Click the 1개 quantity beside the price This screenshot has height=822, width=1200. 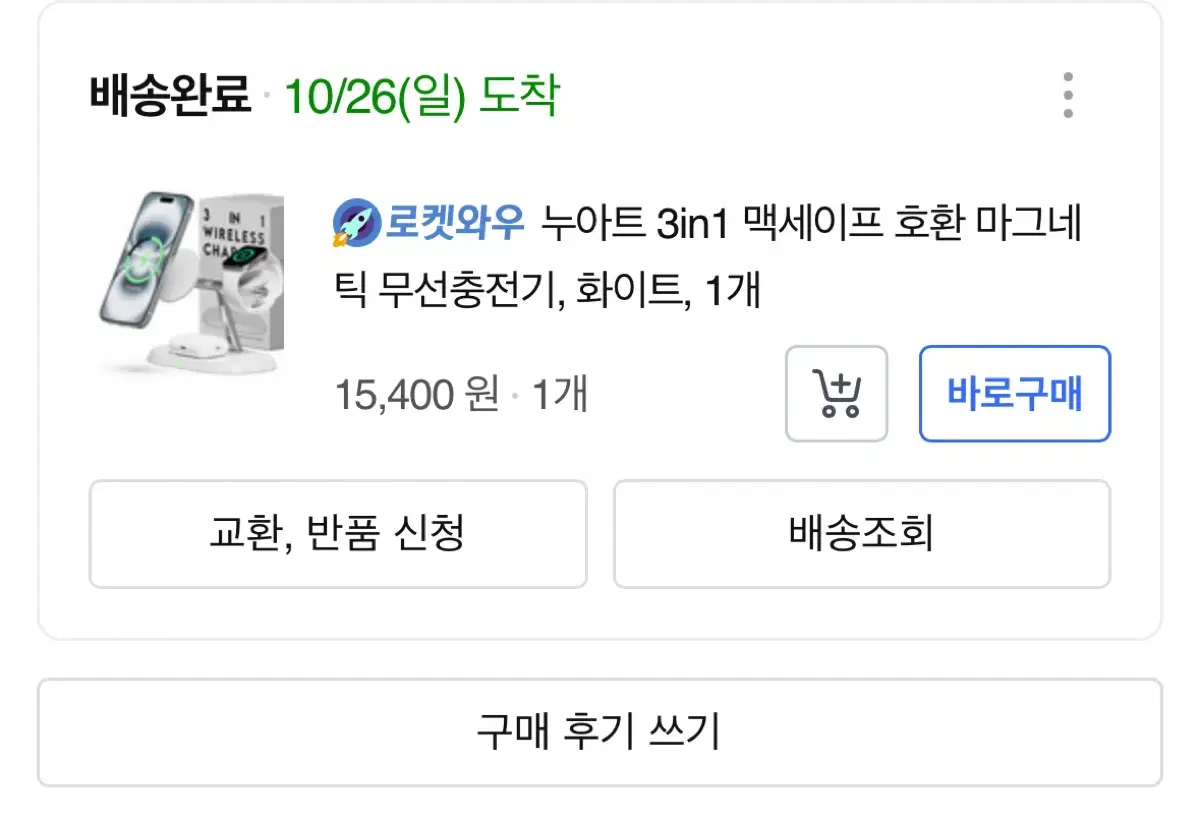click(559, 396)
